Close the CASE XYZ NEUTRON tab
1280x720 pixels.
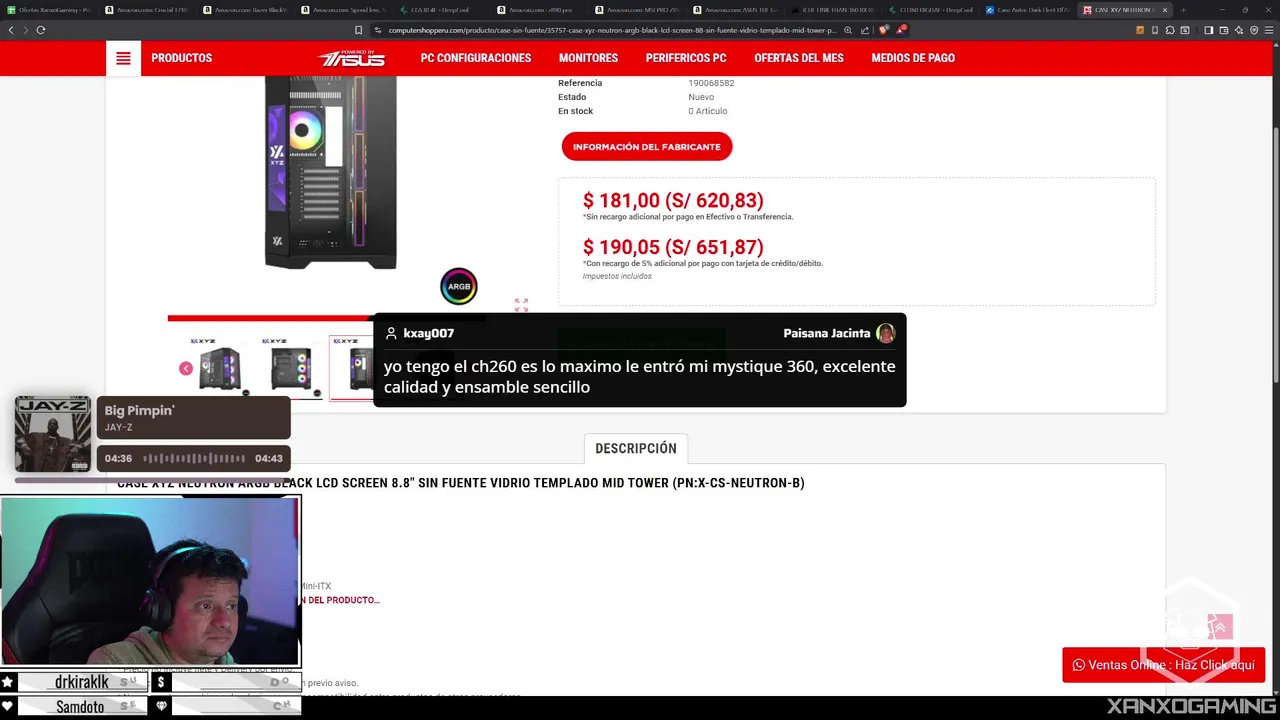click(x=1164, y=10)
